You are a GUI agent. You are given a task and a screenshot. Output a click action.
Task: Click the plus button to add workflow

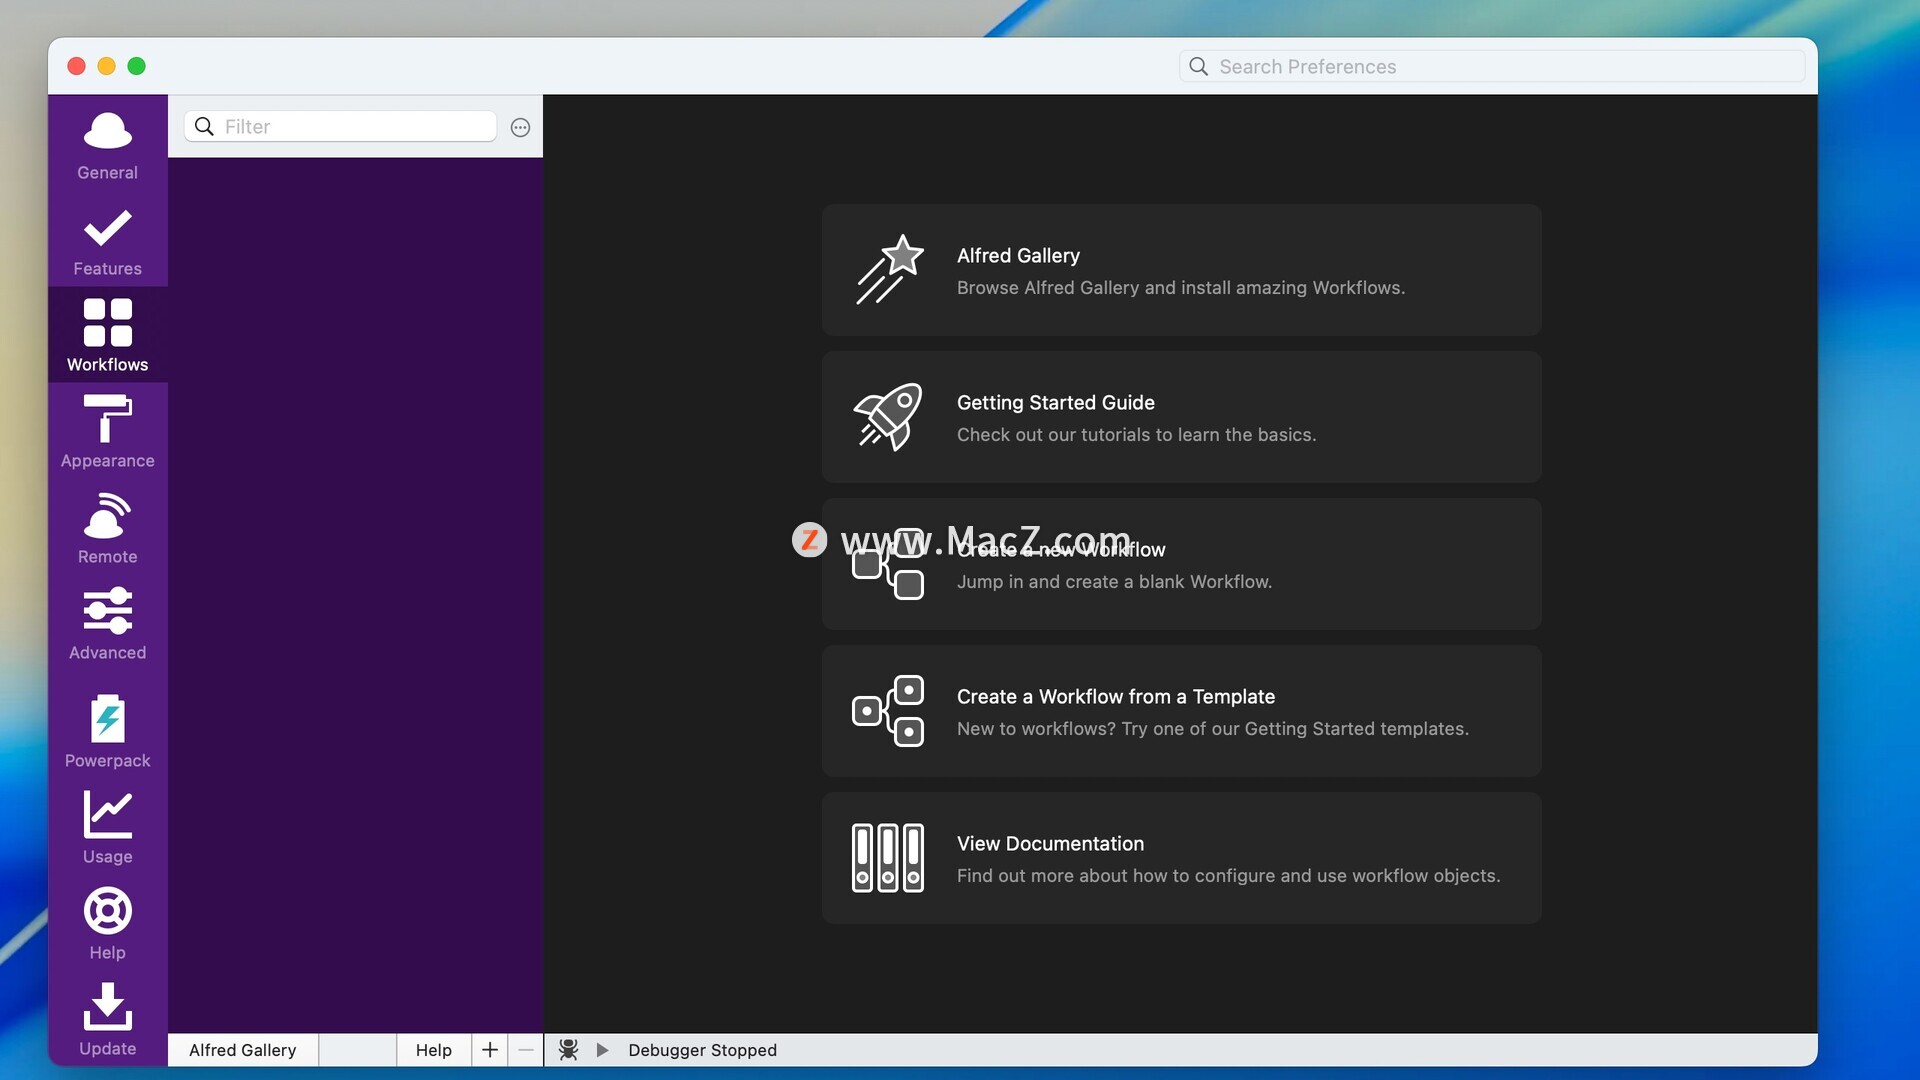489,1049
